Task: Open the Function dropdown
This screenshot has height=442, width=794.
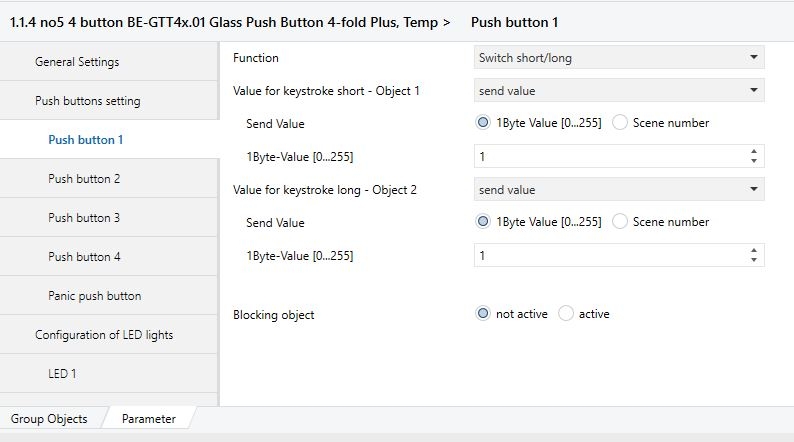Action: point(619,58)
